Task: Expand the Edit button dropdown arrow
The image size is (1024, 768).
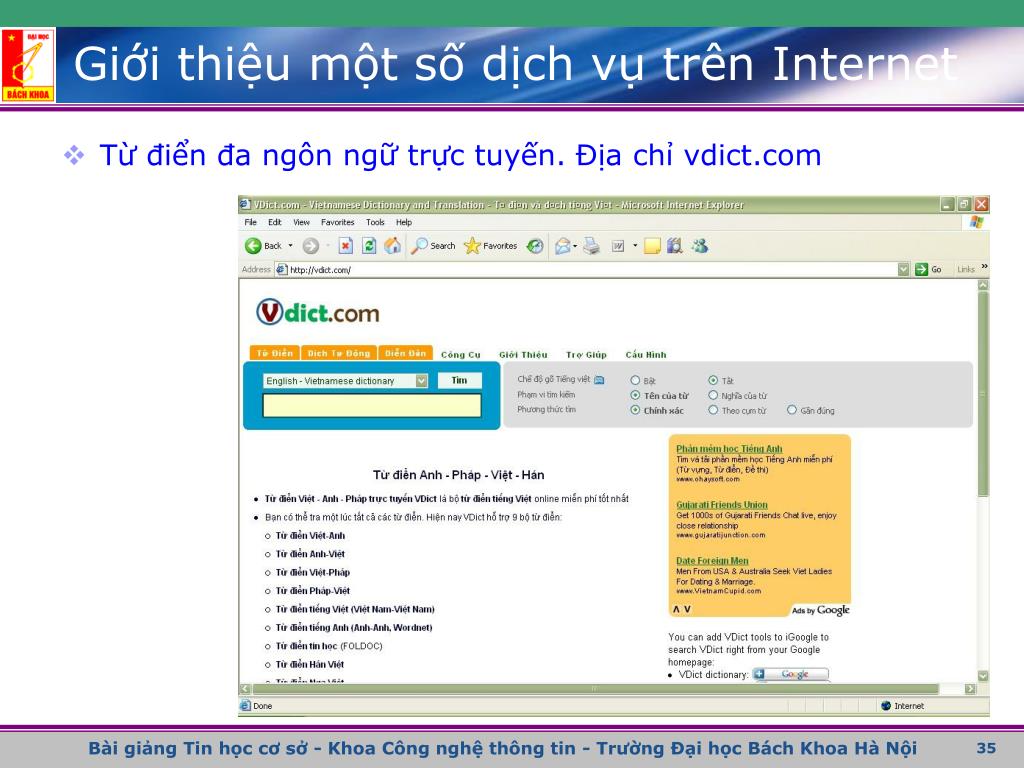Action: 635,246
